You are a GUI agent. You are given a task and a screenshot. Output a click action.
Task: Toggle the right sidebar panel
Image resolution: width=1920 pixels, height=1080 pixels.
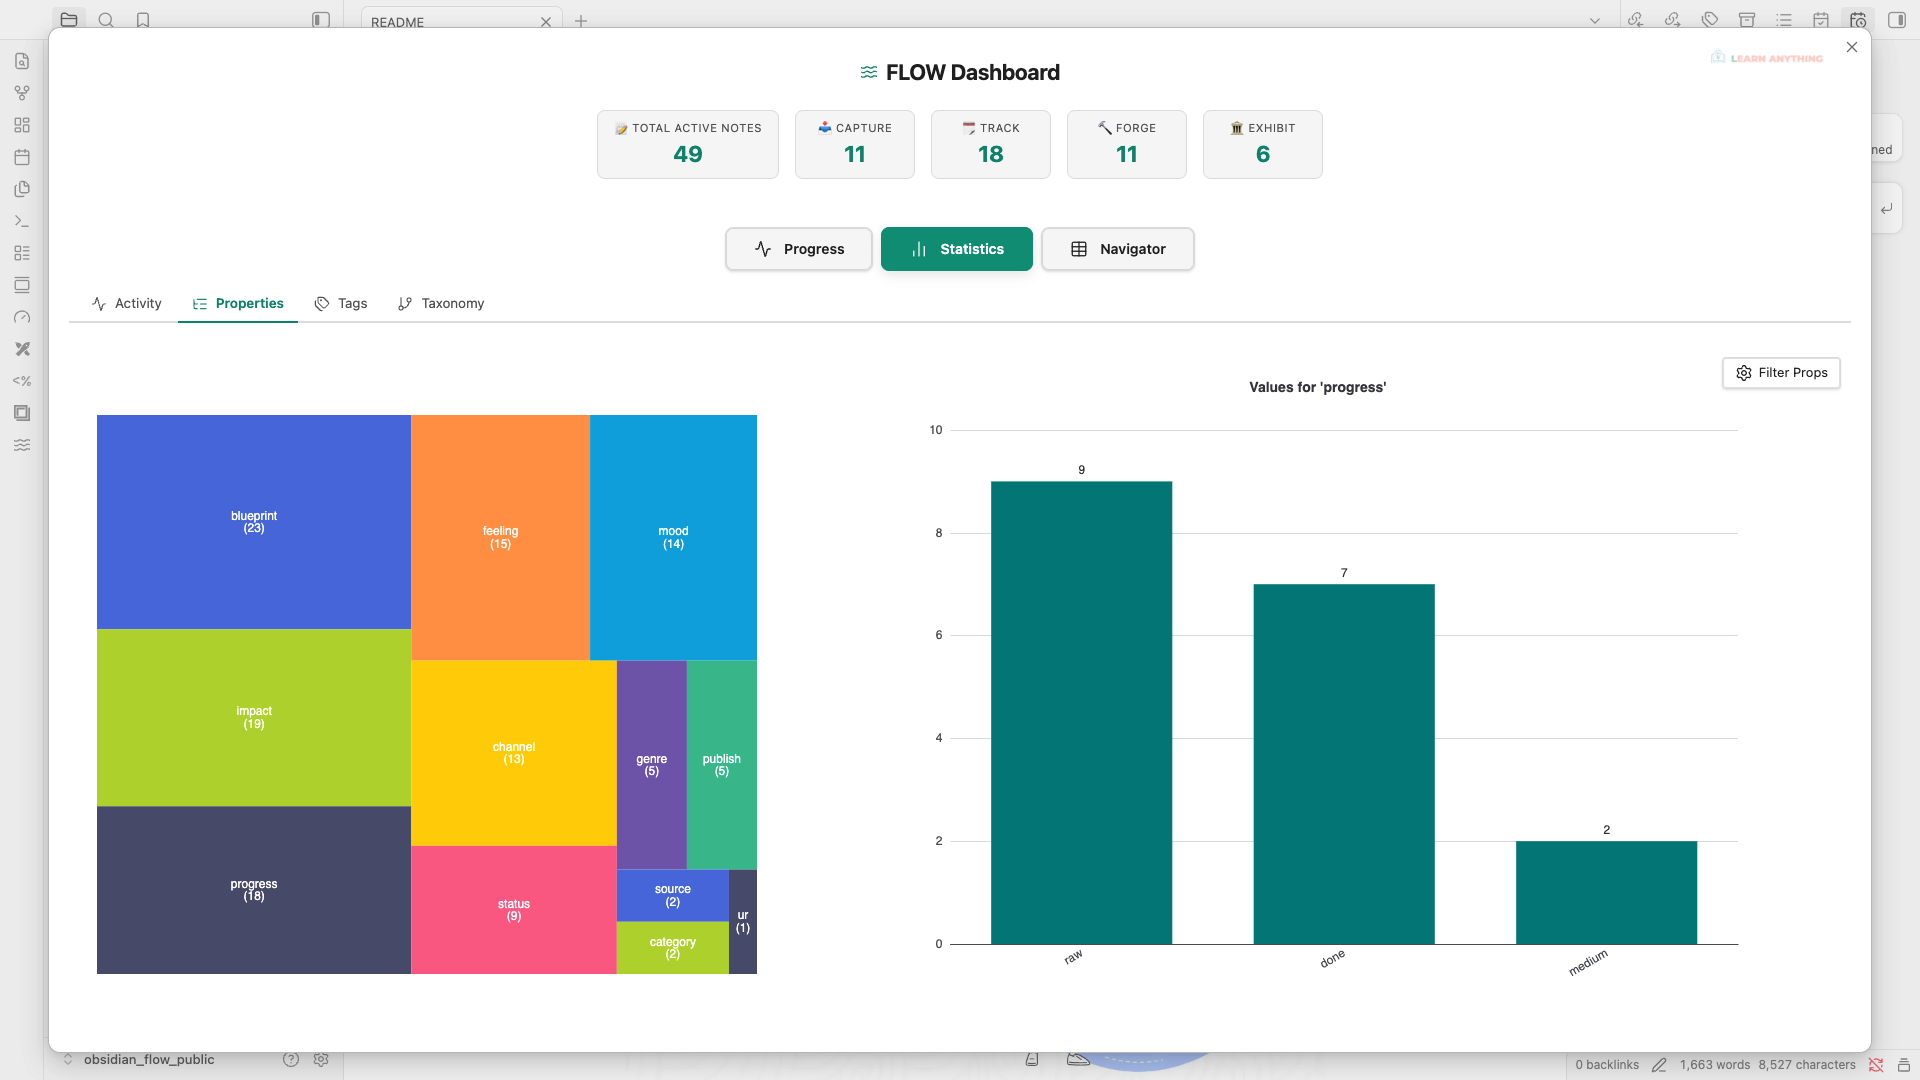tap(1896, 19)
